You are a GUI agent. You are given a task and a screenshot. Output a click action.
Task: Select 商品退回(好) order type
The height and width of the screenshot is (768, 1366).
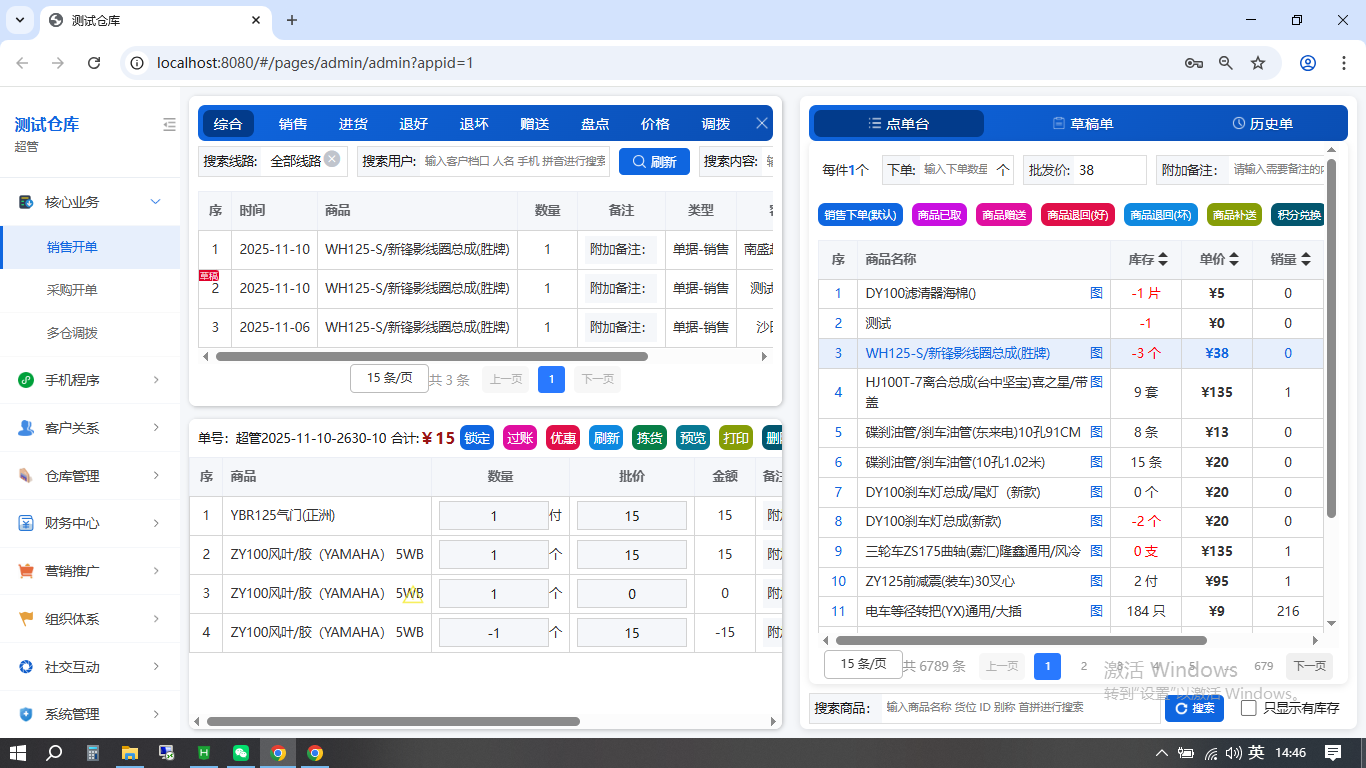[x=1077, y=215]
